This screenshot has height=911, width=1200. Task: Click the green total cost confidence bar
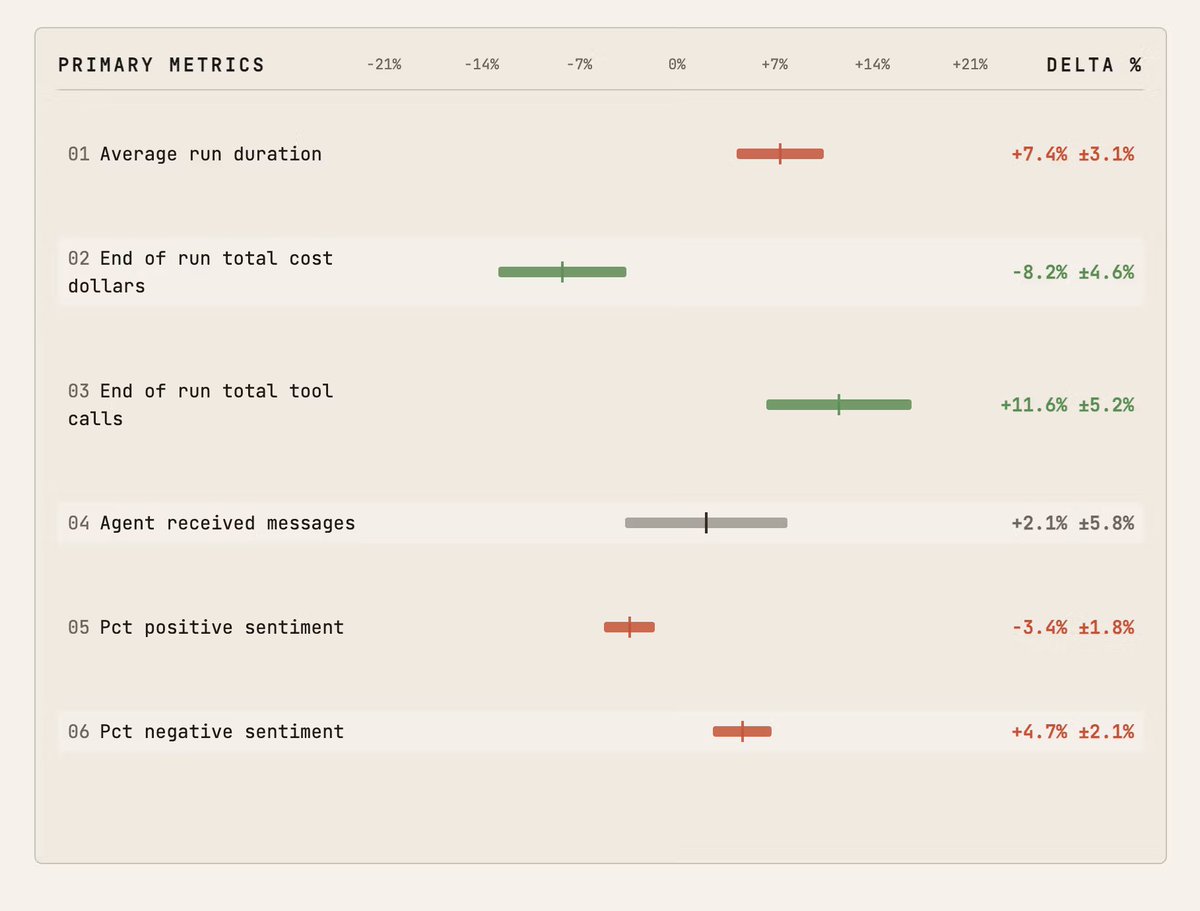click(x=562, y=272)
